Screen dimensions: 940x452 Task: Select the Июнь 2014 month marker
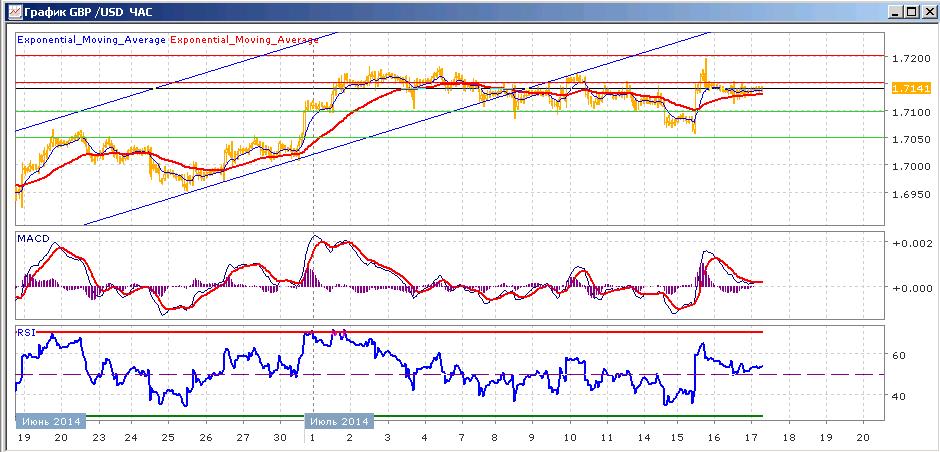point(50,421)
